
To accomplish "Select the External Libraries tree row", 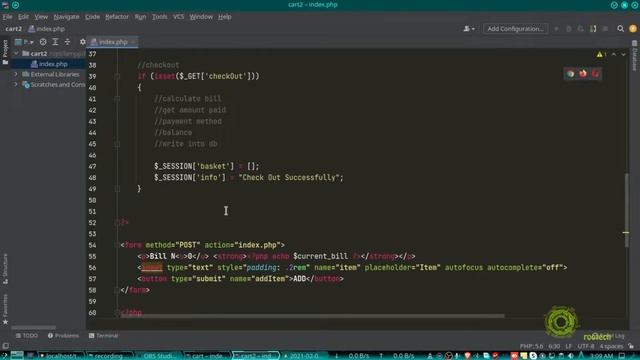I will [50, 74].
